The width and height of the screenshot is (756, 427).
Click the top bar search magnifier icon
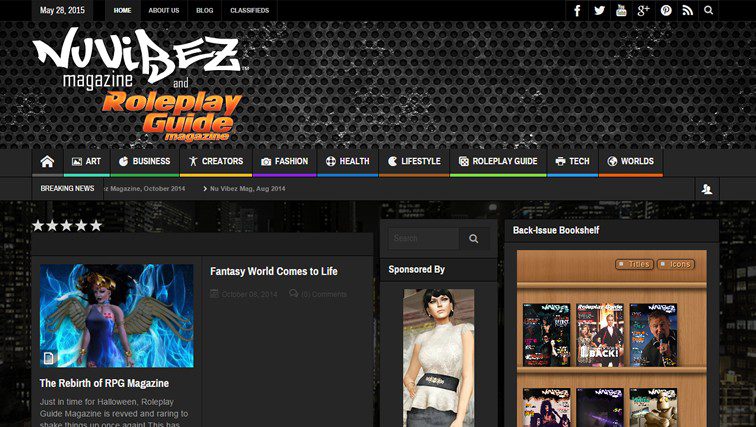708,10
